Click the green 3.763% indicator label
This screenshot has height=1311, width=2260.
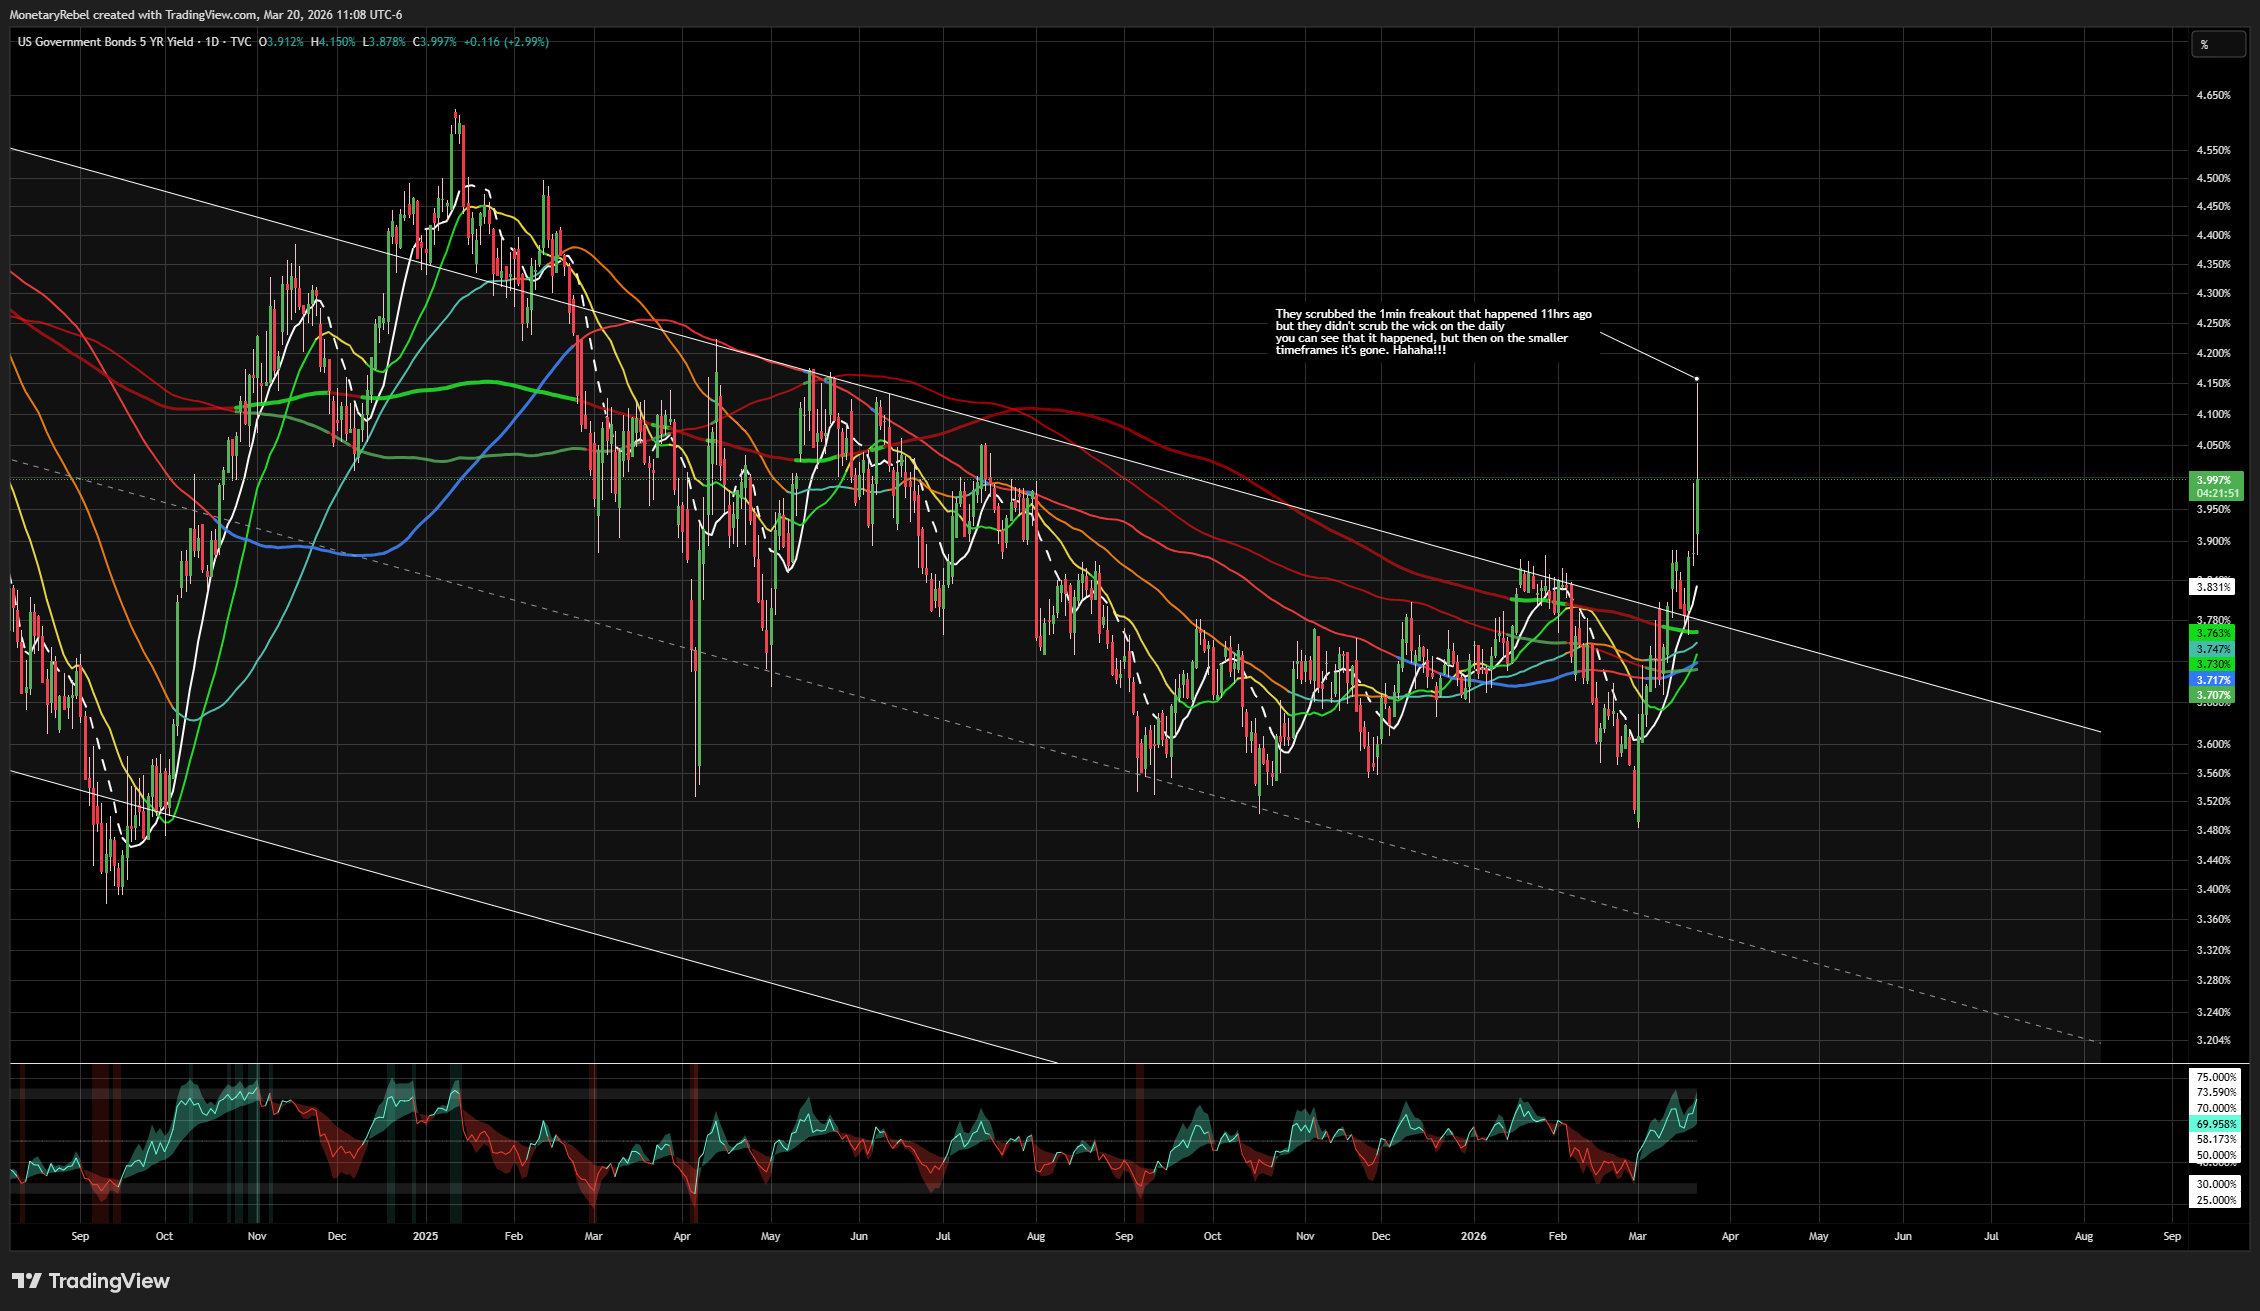pyautogui.click(x=2213, y=633)
